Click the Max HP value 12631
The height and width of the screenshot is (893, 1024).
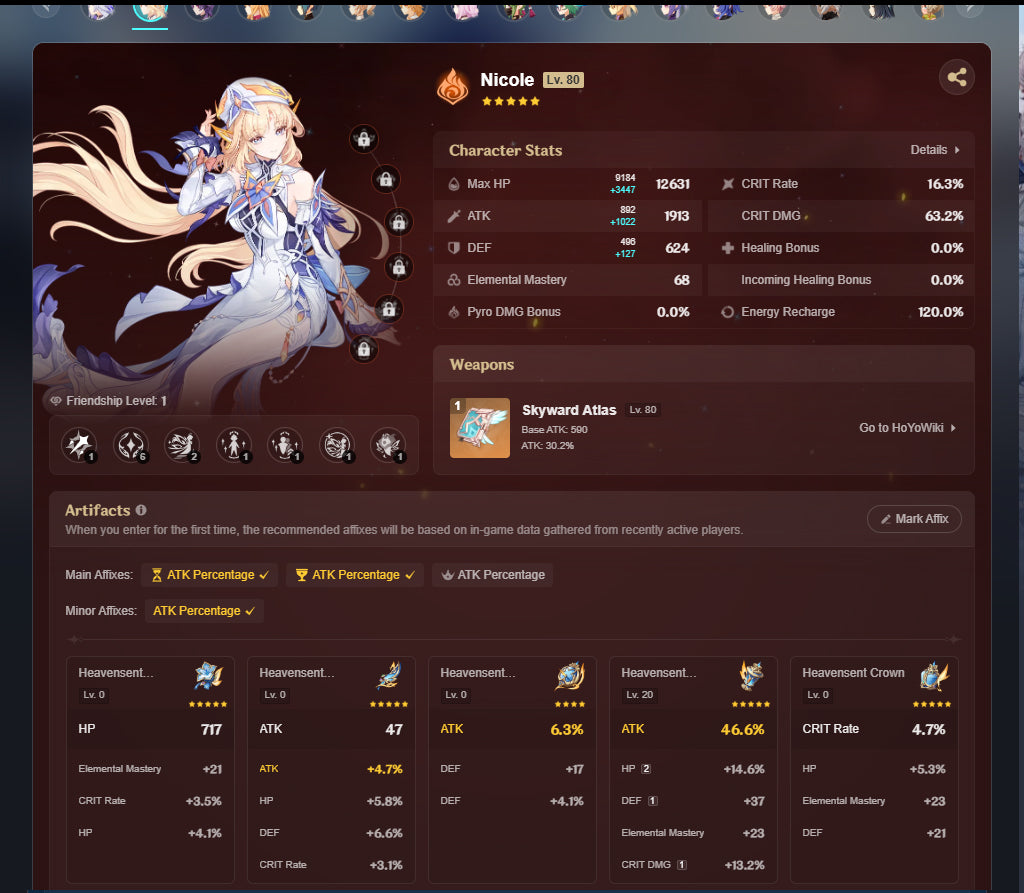coord(673,184)
